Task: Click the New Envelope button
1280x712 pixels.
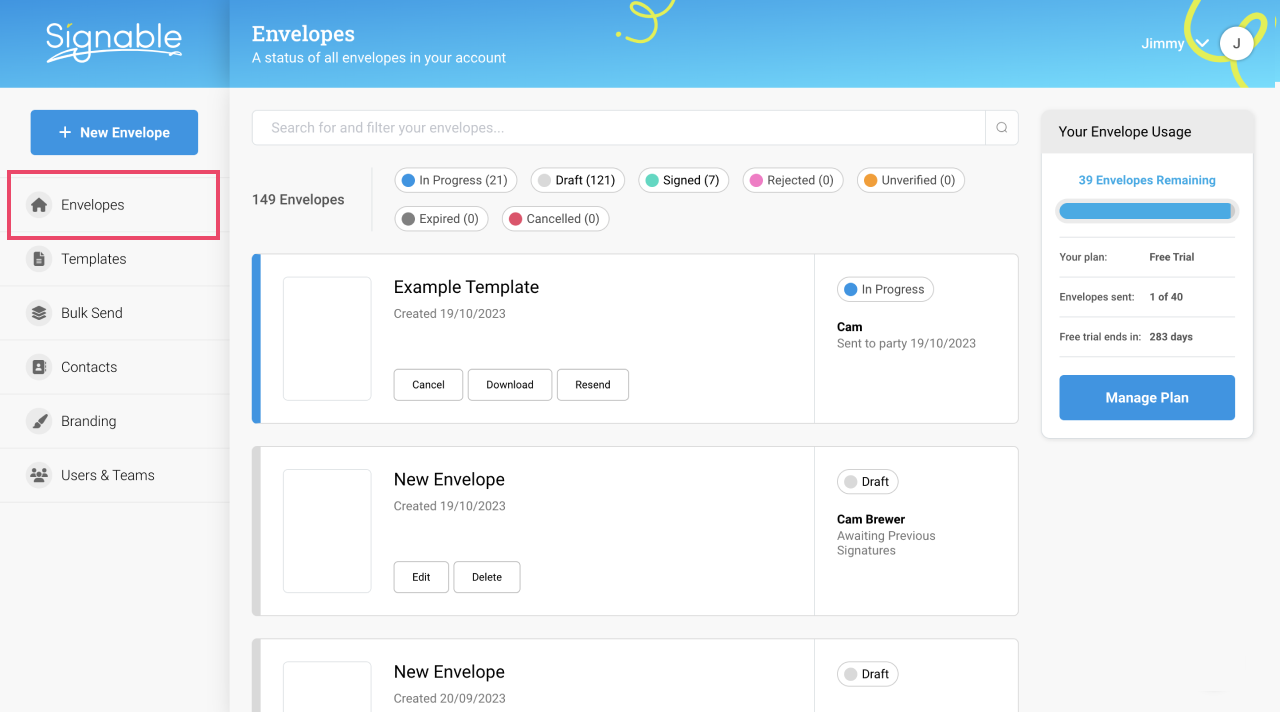Action: (x=114, y=132)
